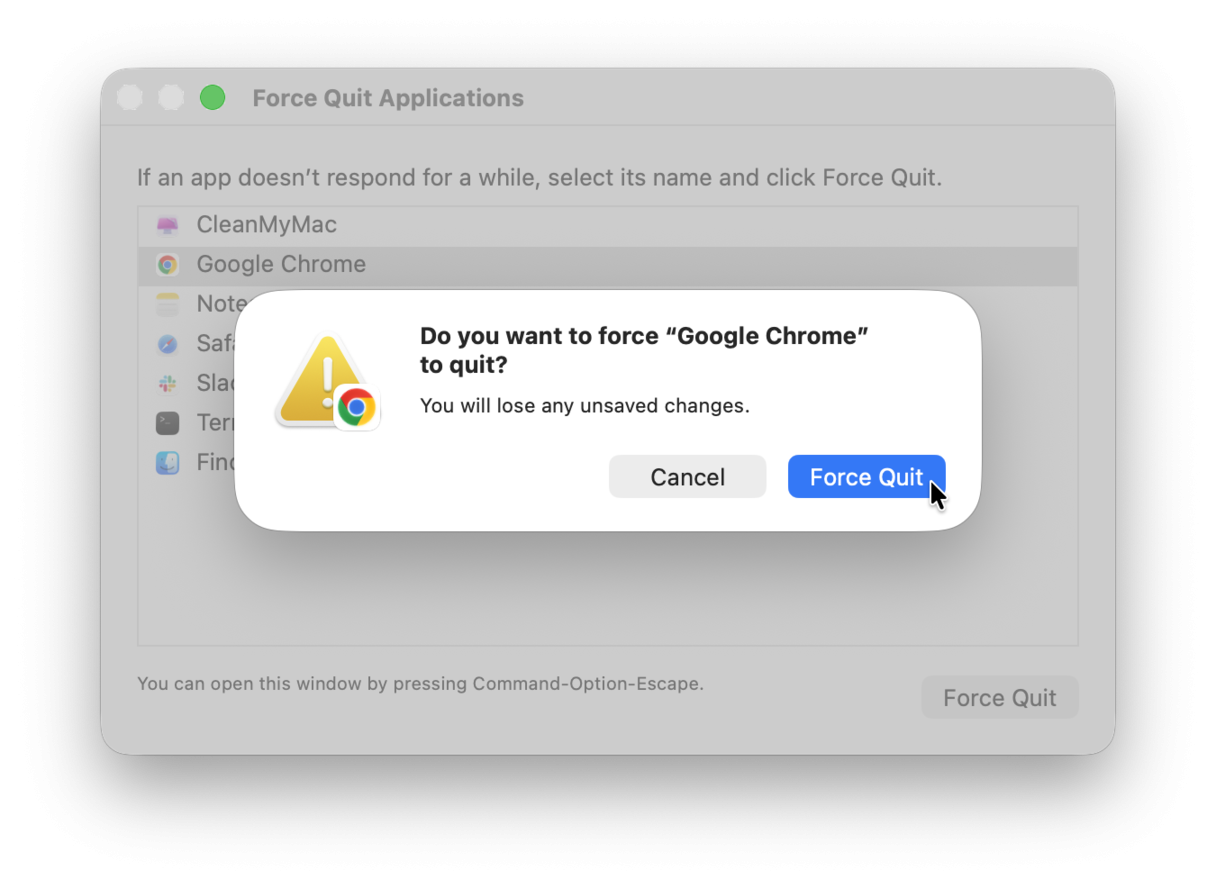1216x888 pixels.
Task: Select the Notes app icon
Action: (168, 303)
